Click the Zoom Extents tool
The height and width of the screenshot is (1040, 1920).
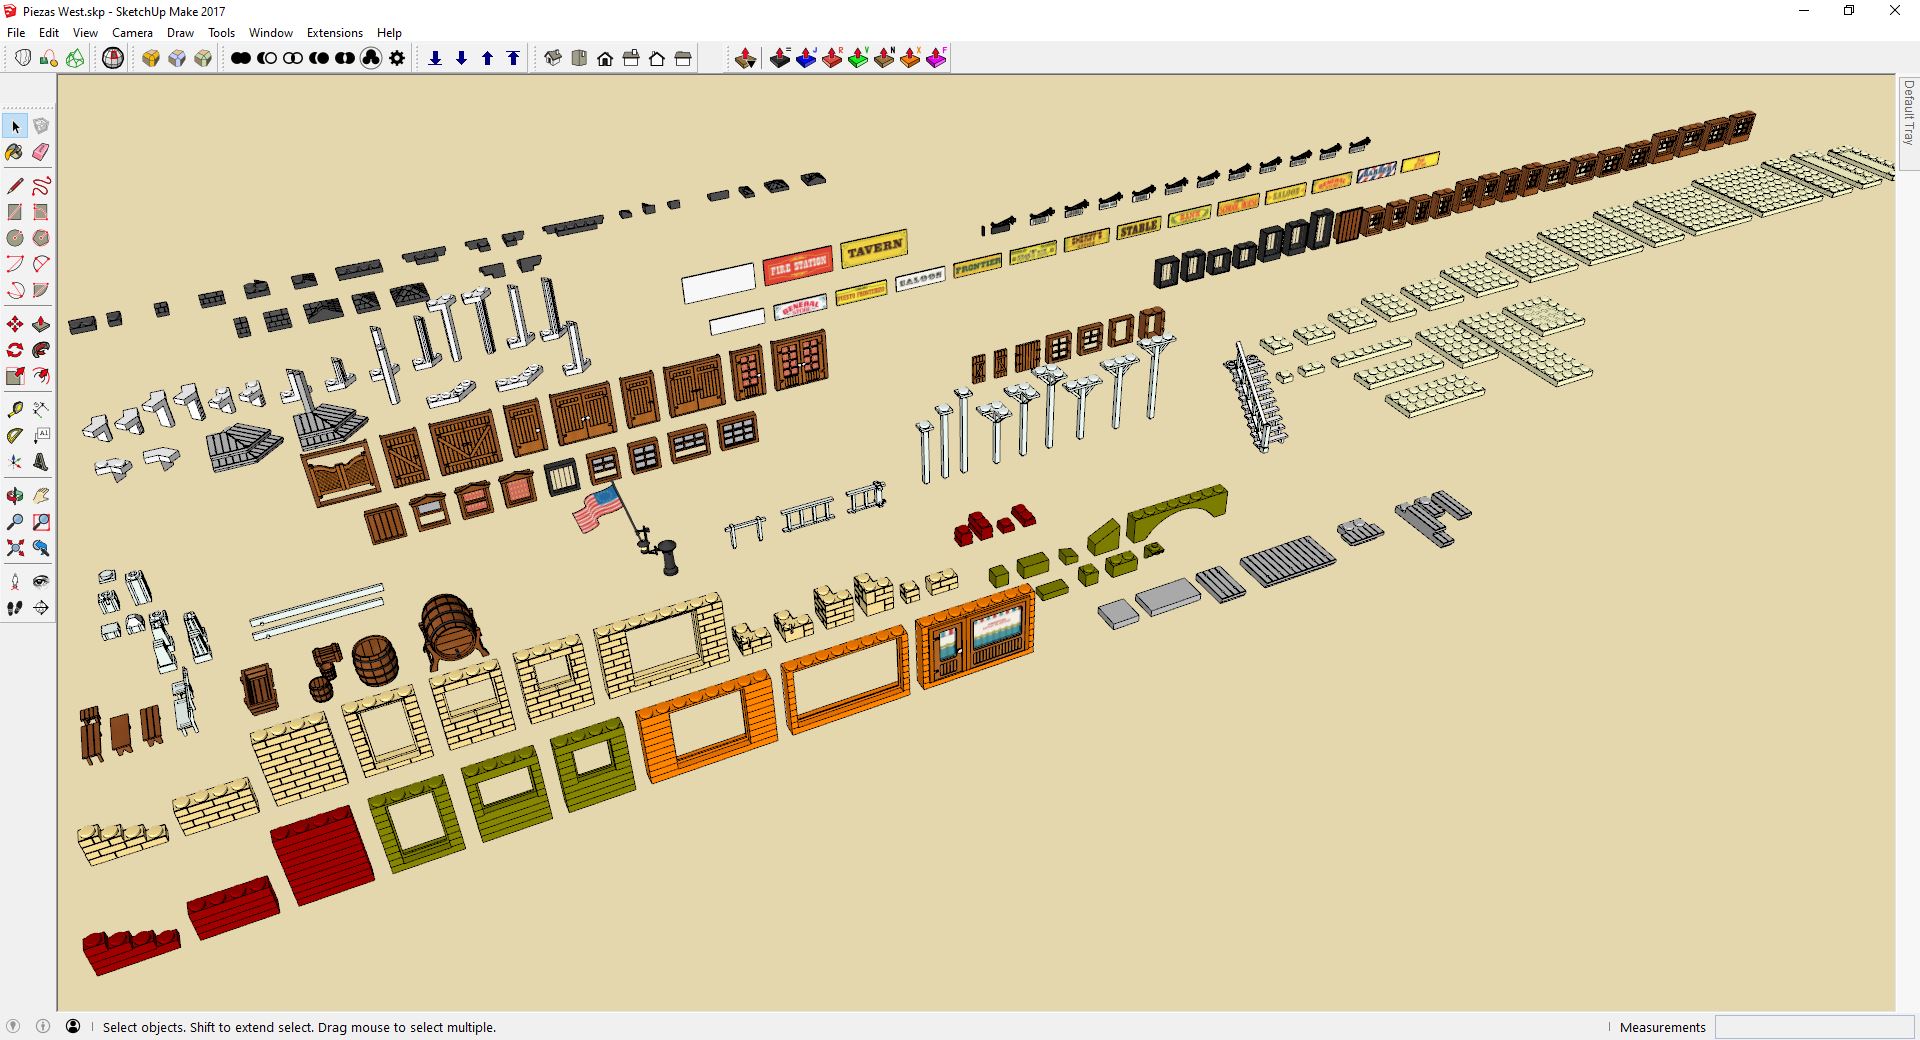click(x=15, y=548)
